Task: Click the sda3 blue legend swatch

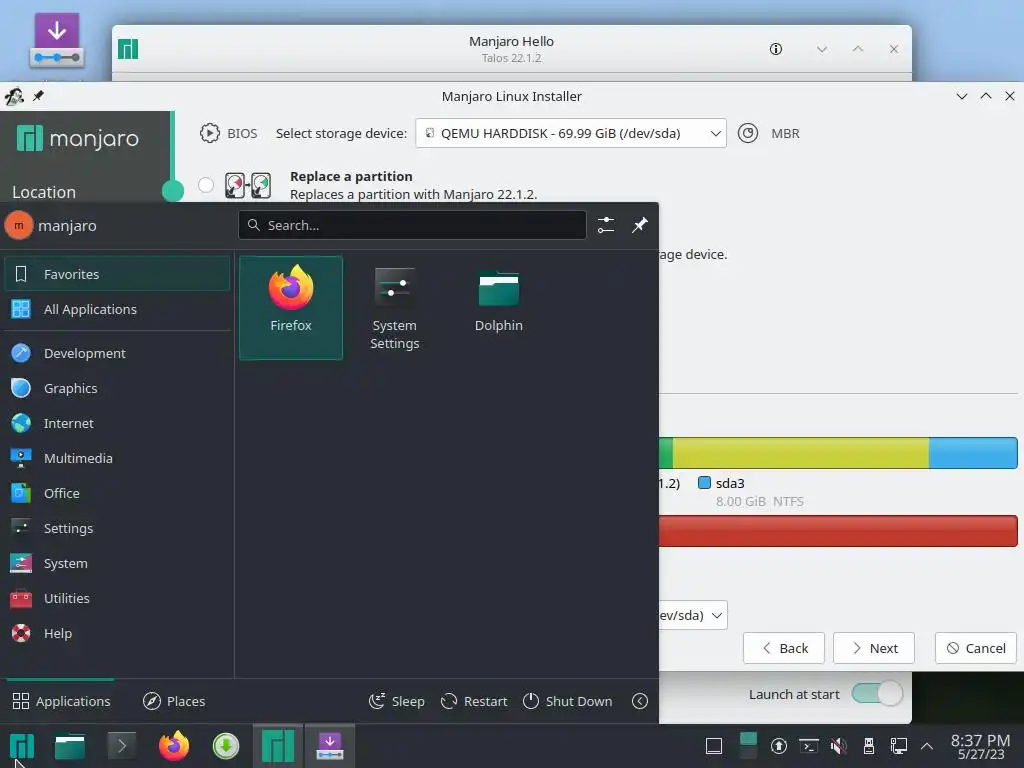Action: point(704,483)
